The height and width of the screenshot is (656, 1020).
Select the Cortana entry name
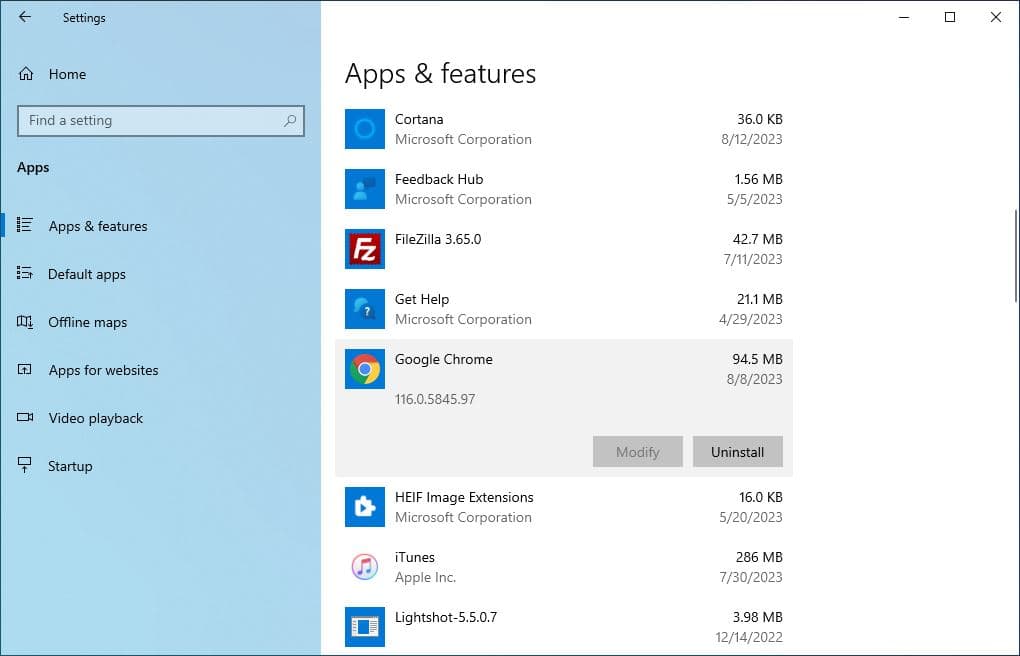coord(419,119)
